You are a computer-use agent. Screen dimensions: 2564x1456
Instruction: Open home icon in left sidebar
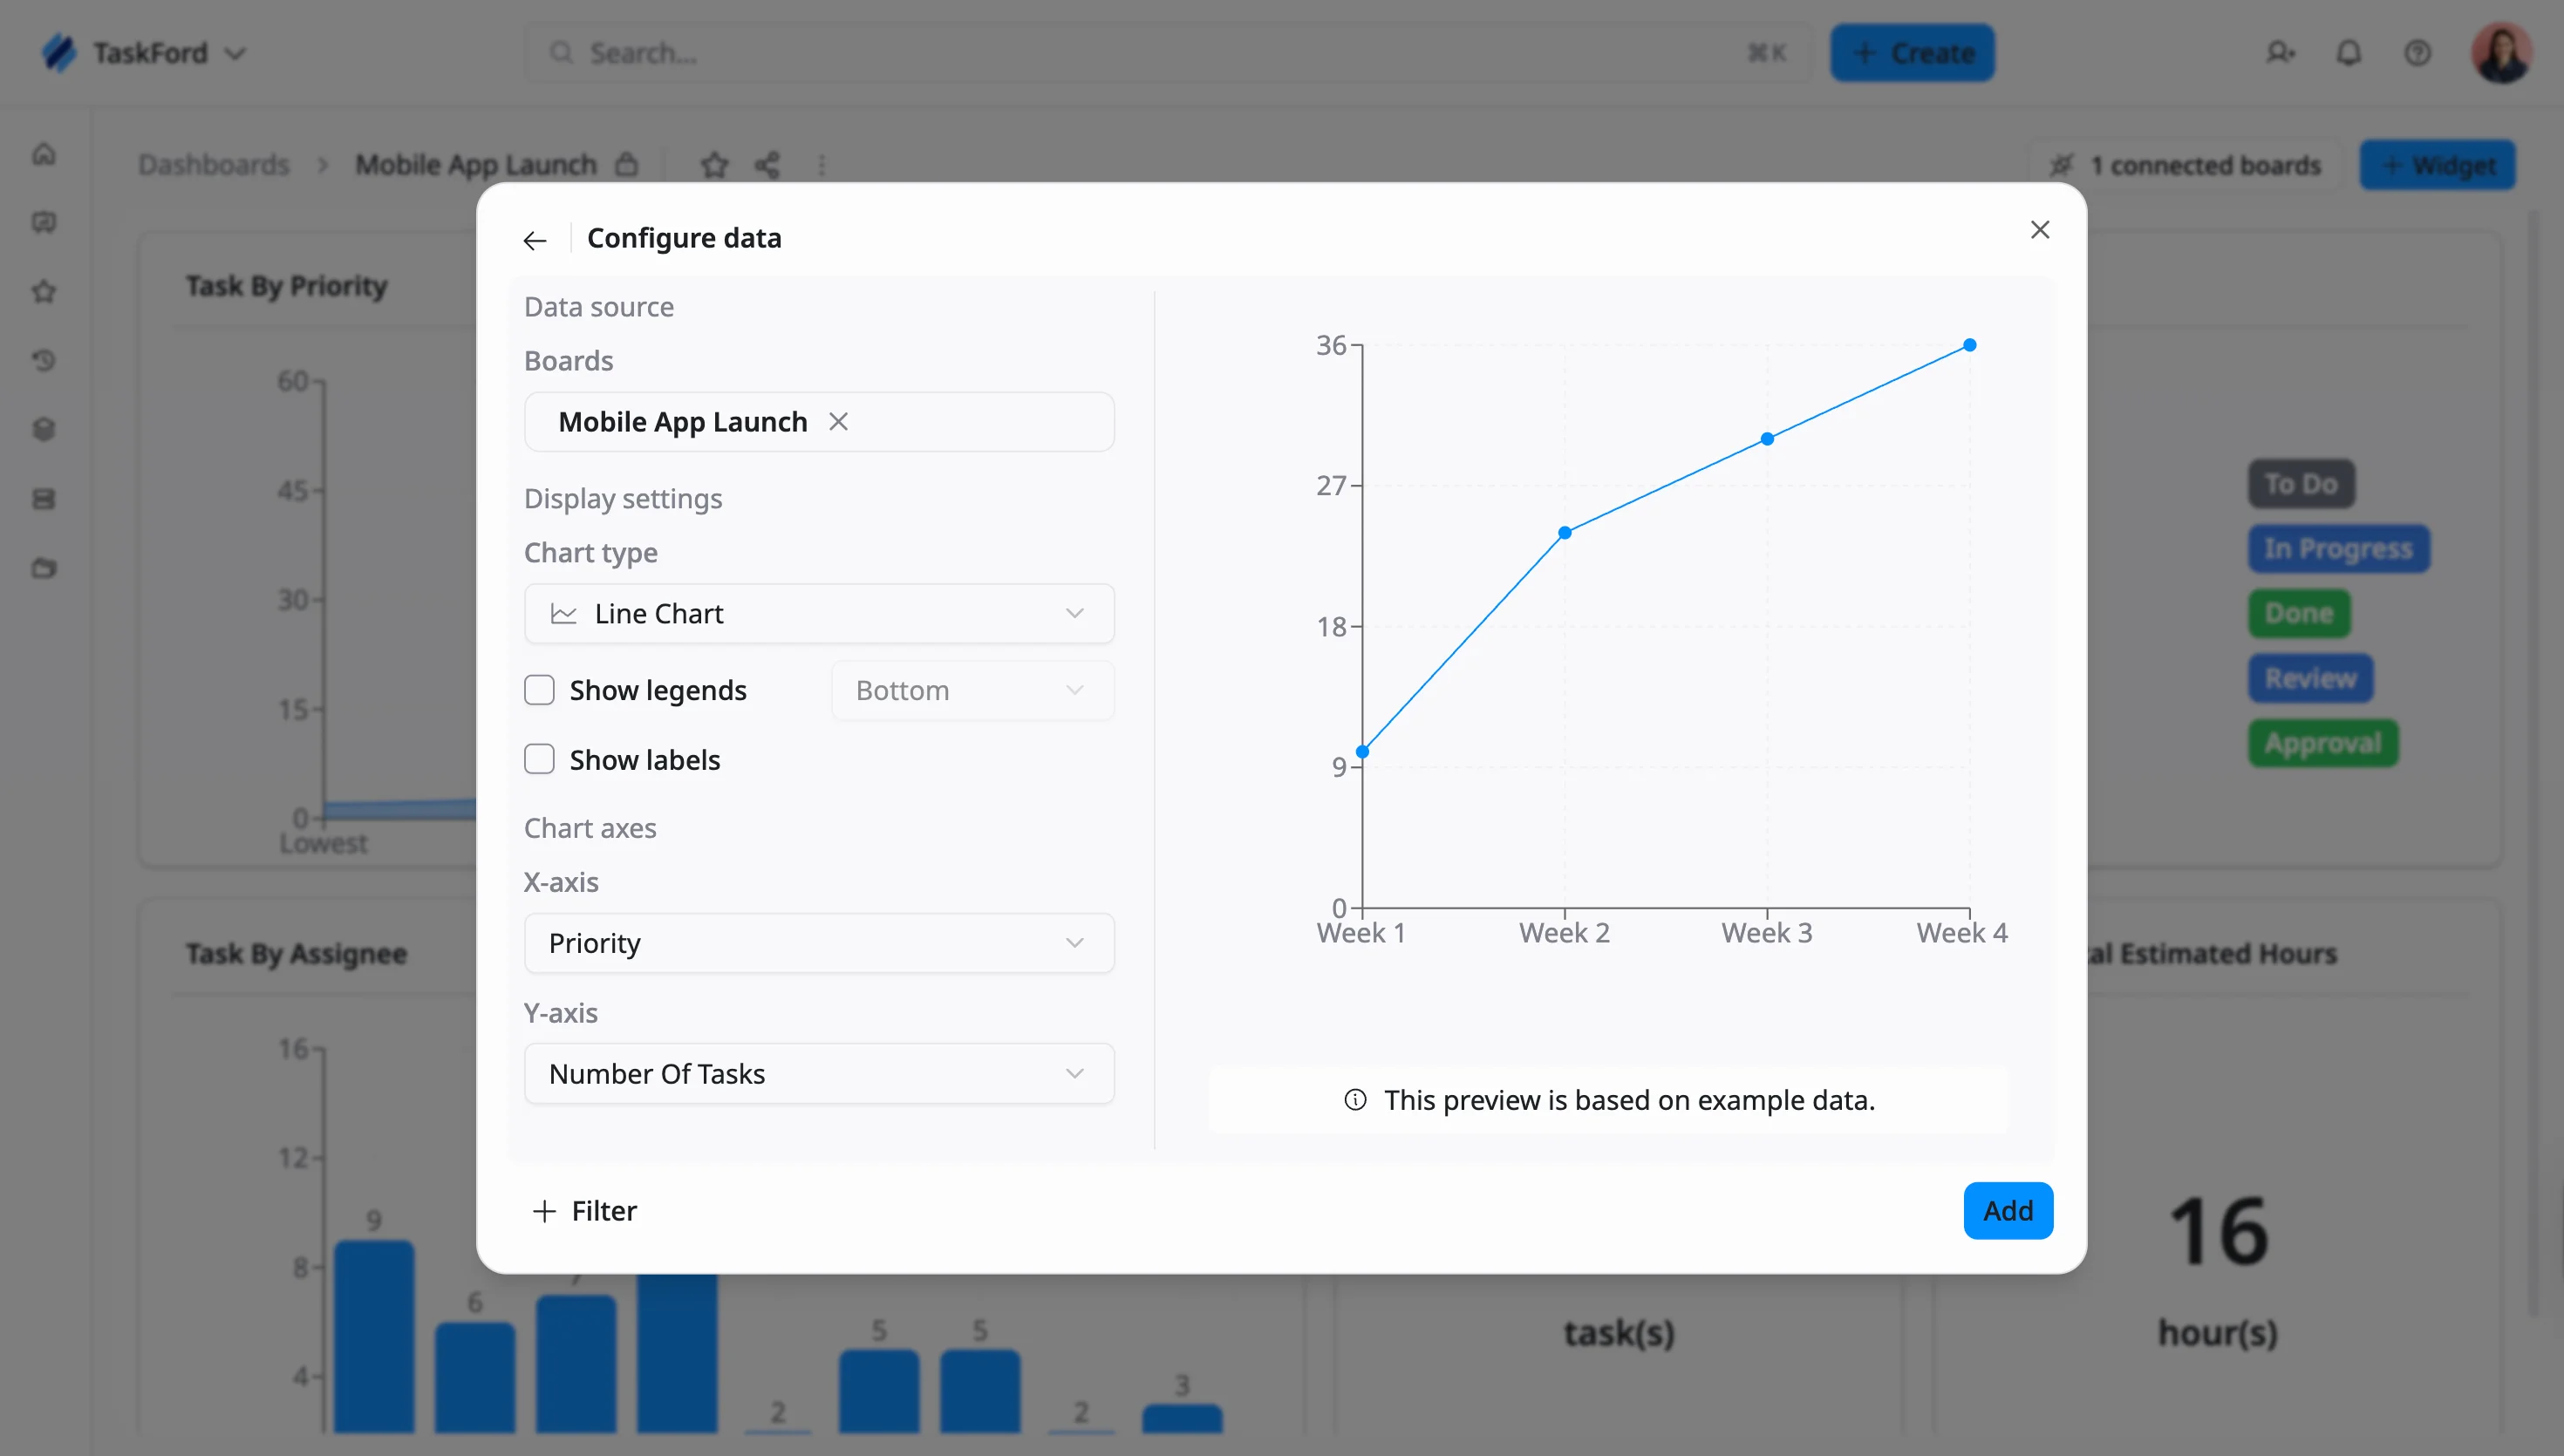[x=44, y=154]
